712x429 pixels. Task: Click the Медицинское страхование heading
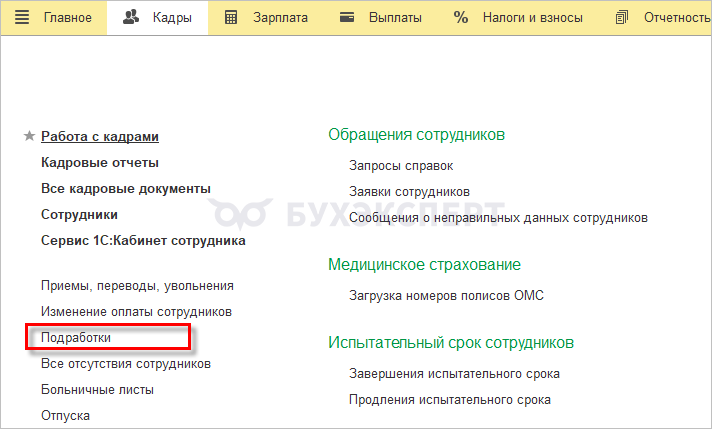[424, 264]
